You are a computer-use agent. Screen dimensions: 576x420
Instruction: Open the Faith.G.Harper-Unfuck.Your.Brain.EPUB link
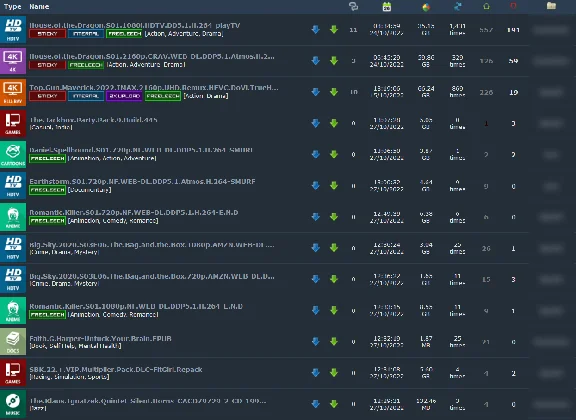[100, 338]
